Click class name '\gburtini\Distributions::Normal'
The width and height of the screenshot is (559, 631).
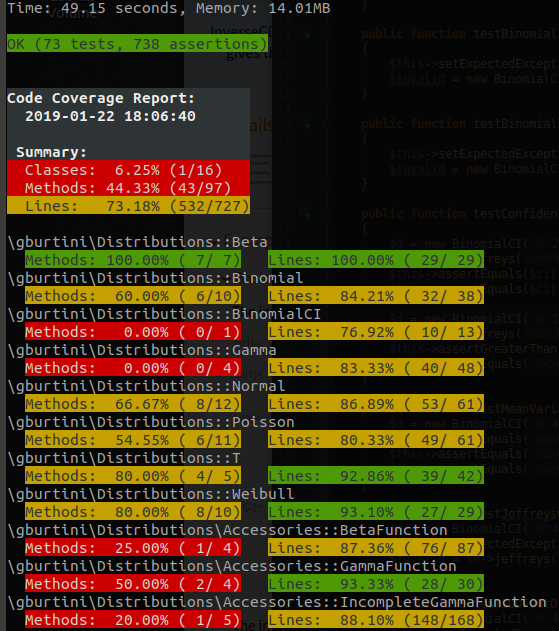tap(146, 386)
